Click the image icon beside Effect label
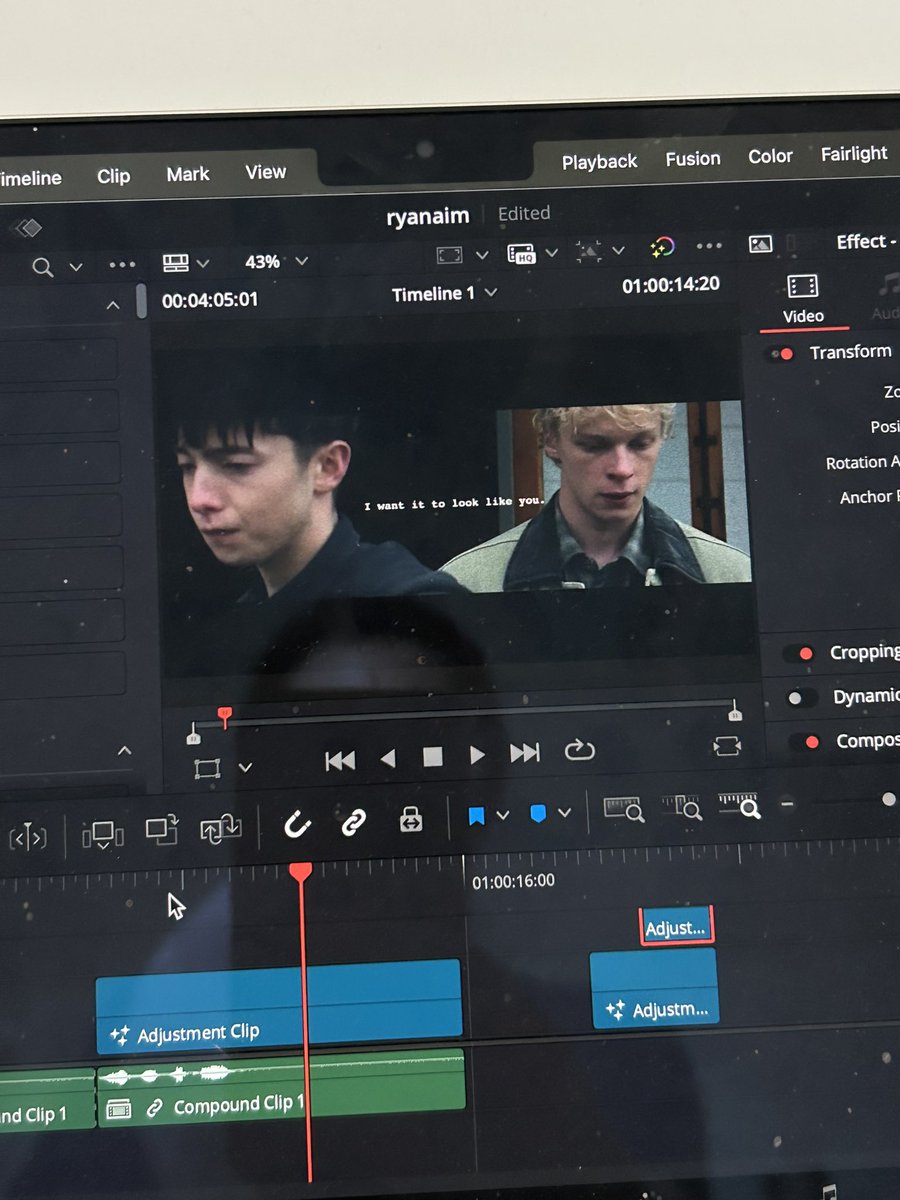Screen dimensions: 900x1200 coord(760,244)
